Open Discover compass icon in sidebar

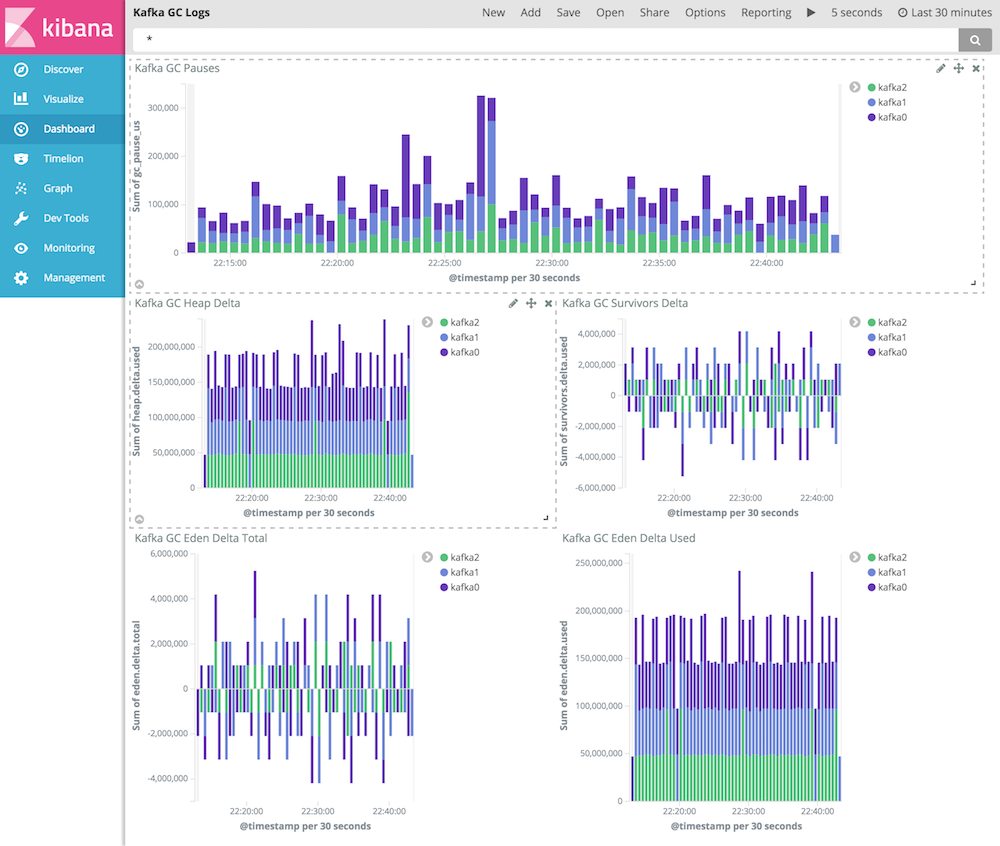pyautogui.click(x=21, y=69)
